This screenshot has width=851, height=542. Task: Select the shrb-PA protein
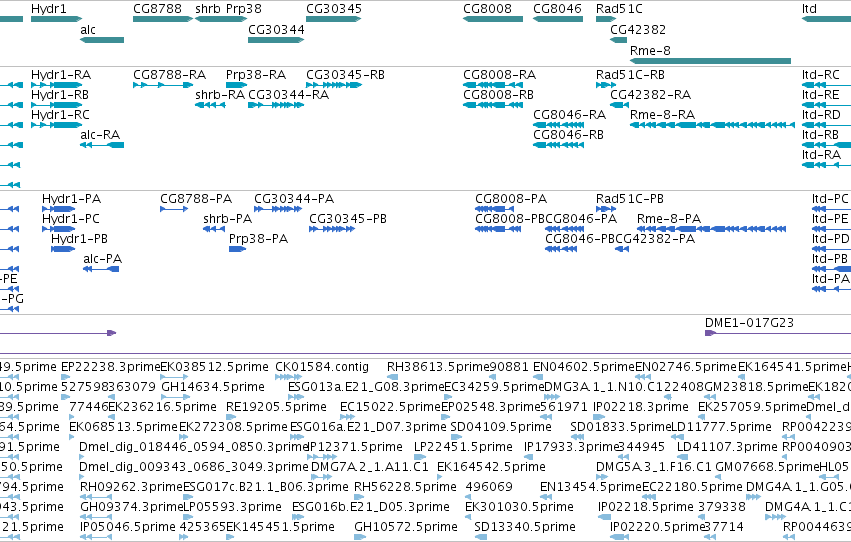tap(214, 229)
